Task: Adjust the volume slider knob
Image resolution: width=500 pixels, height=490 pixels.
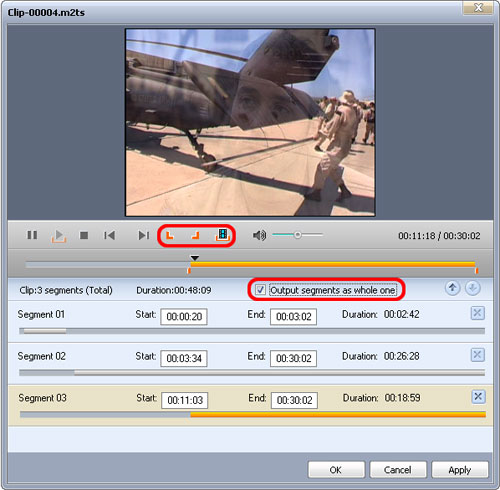Action: pyautogui.click(x=297, y=235)
